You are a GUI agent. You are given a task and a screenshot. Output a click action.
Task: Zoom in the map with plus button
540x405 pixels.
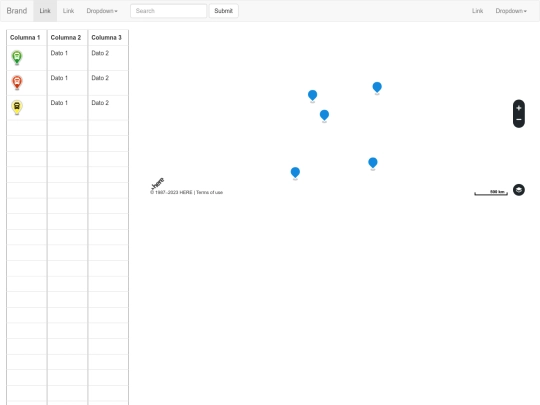pos(519,108)
